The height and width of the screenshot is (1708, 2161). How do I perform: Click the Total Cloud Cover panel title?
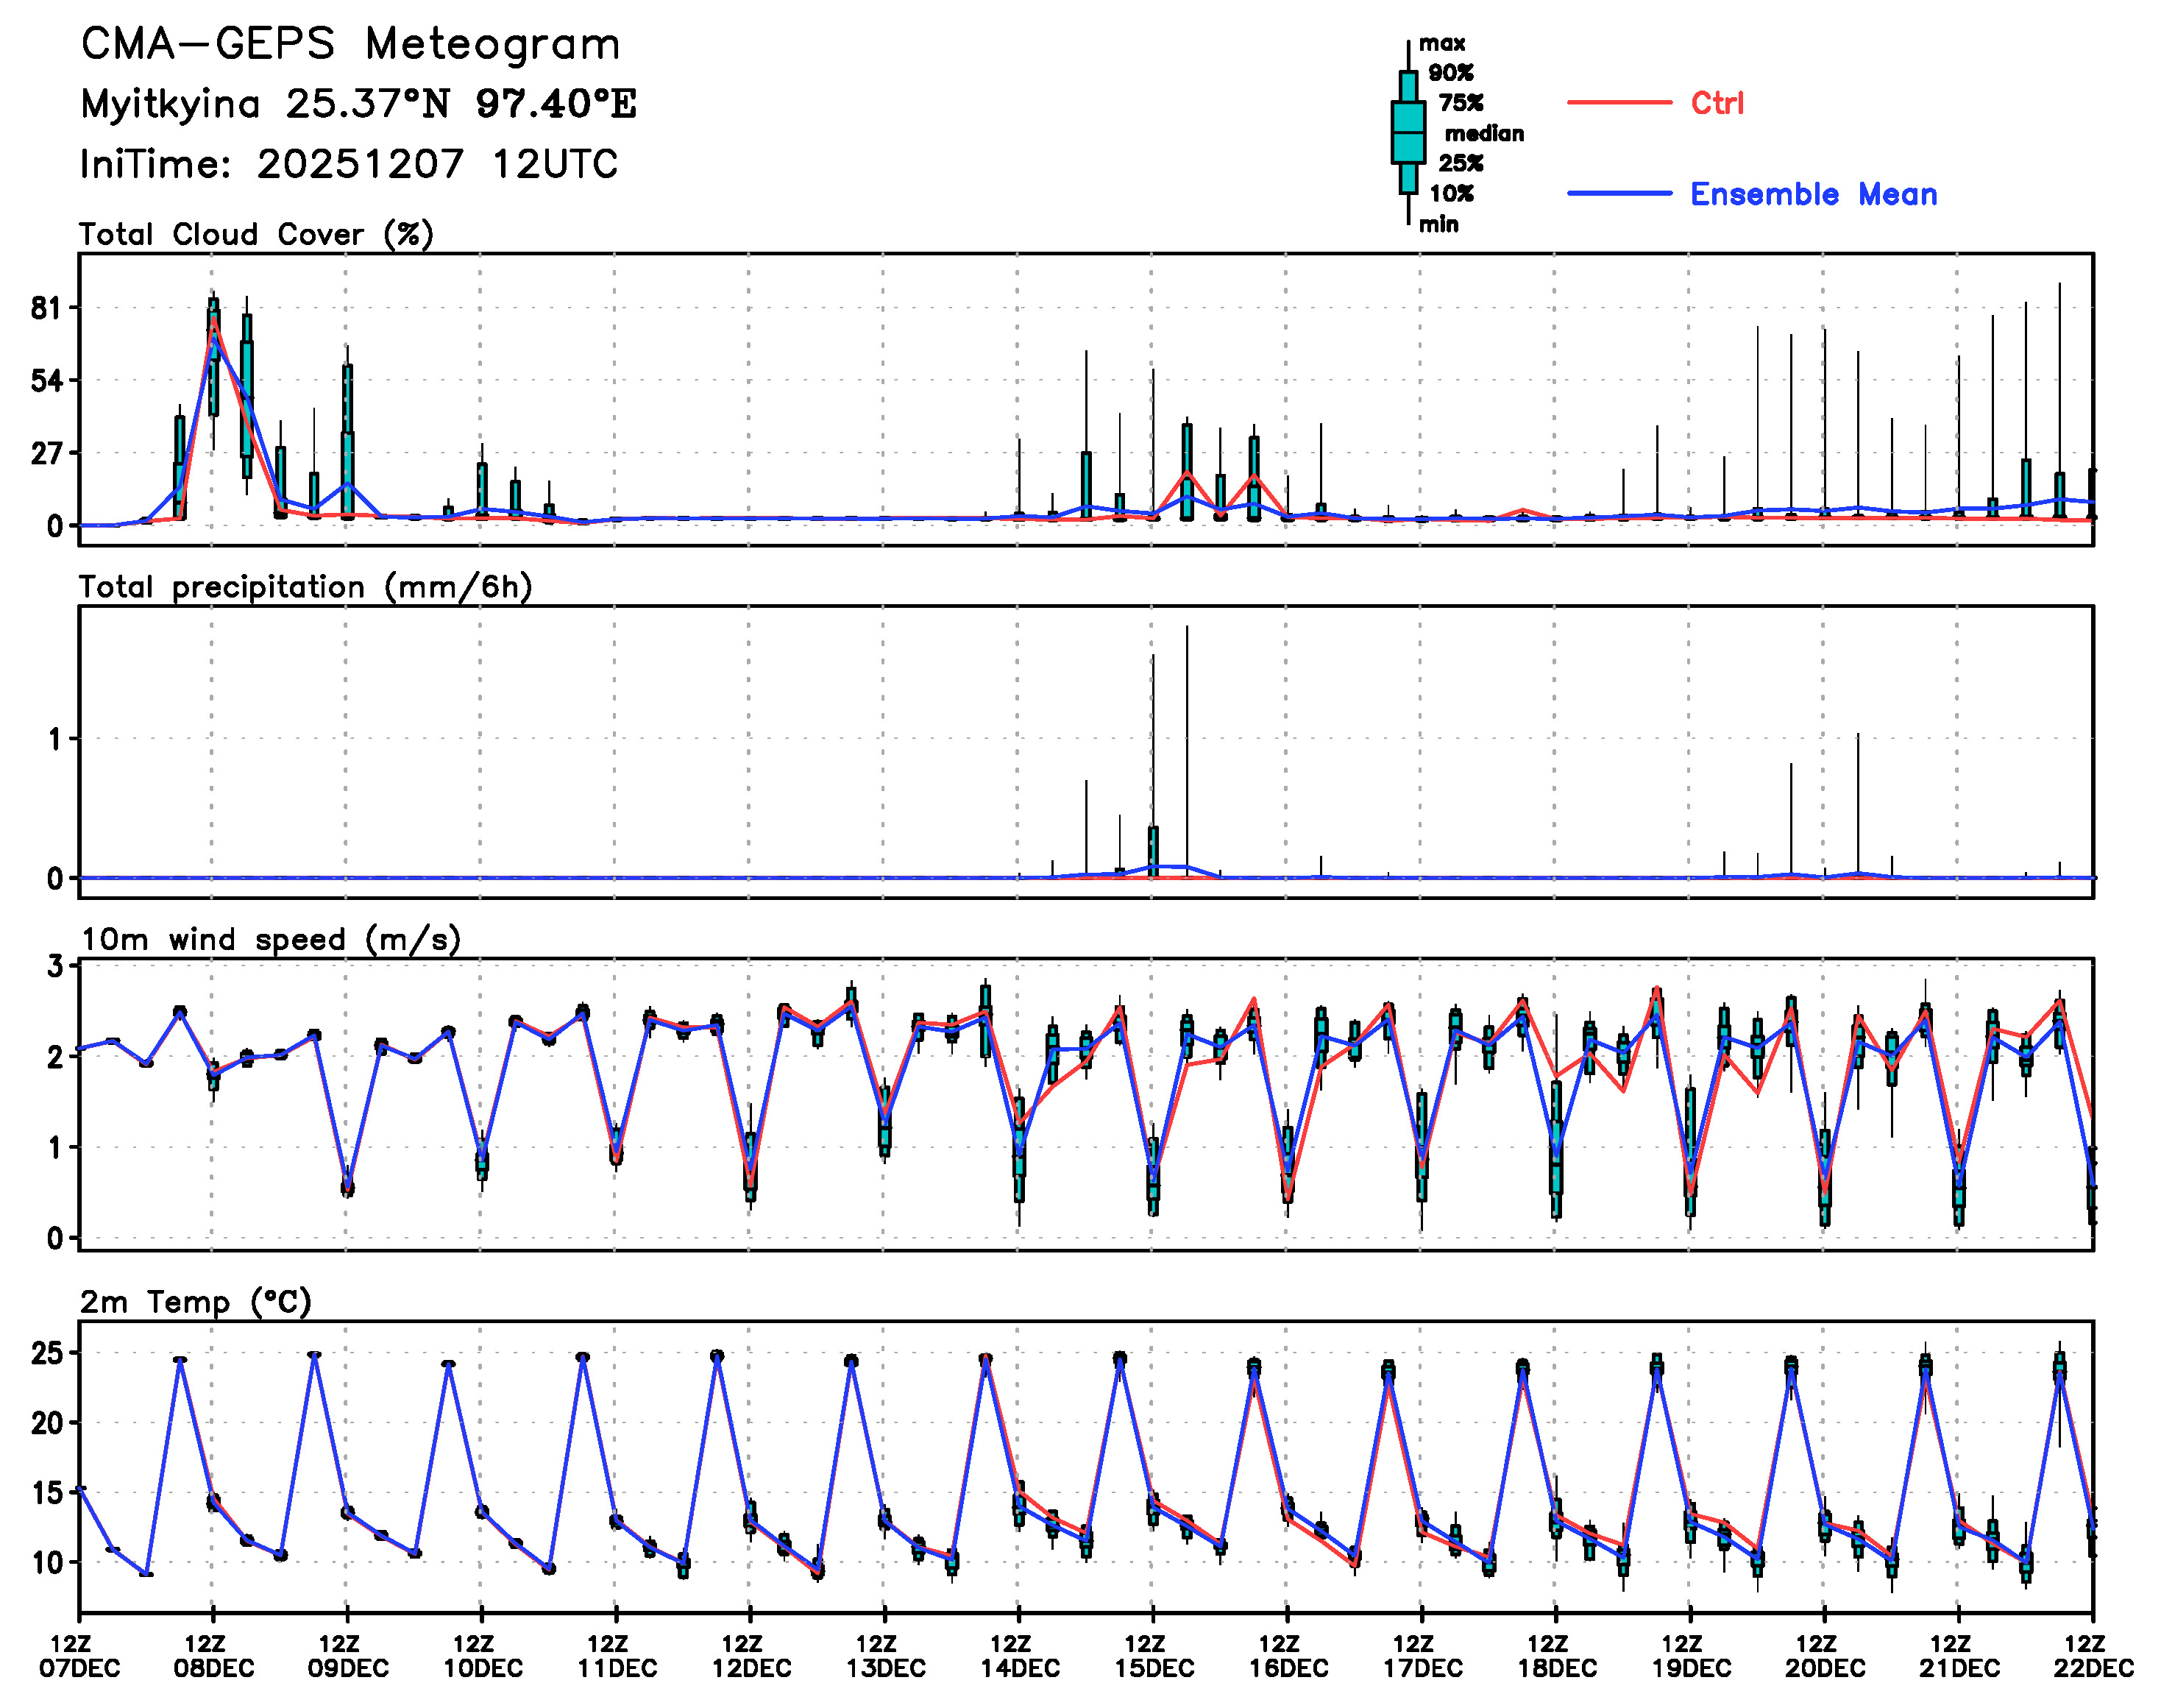point(256,235)
